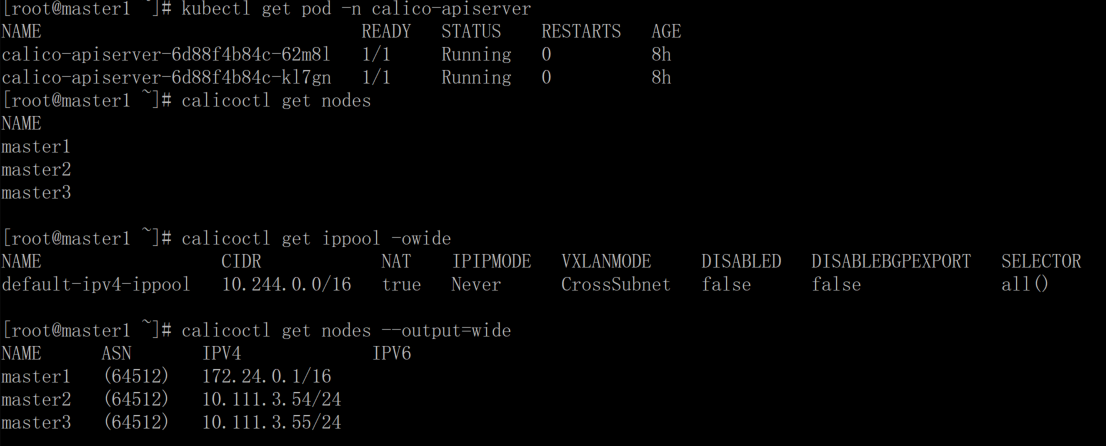The image size is (1106, 446).
Task: Click the CIDR column header
Action: coord(241,262)
